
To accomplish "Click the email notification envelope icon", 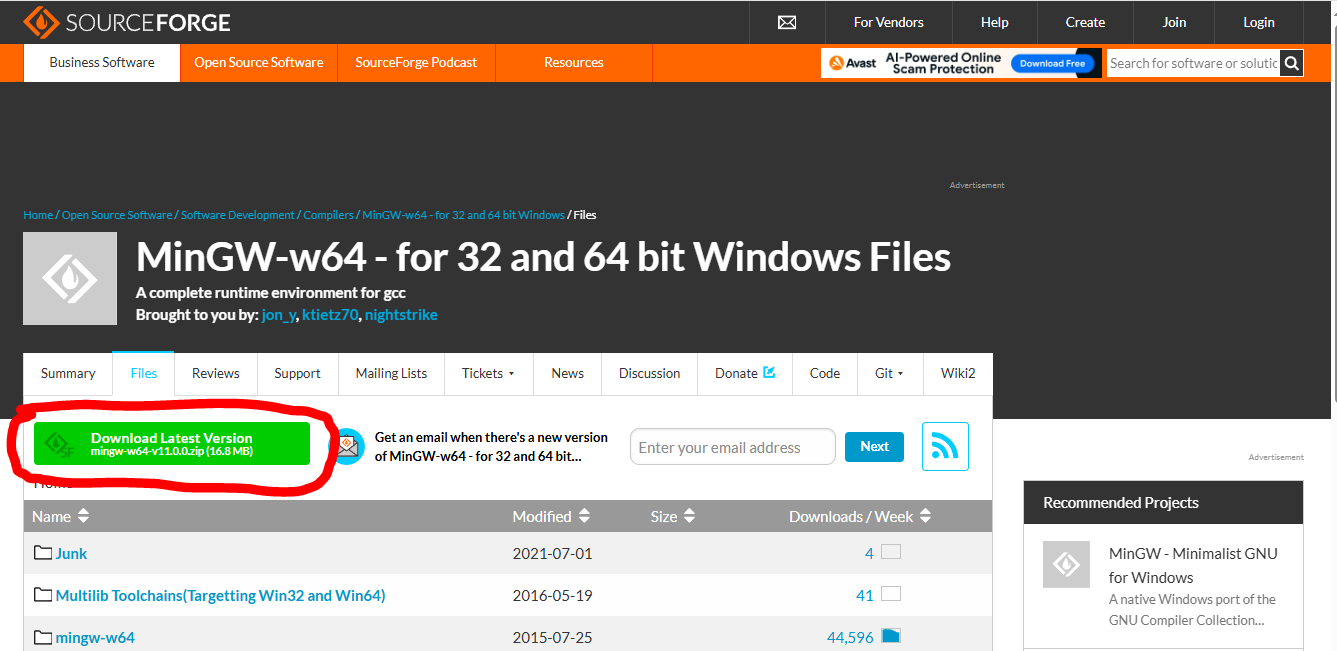I will (347, 446).
